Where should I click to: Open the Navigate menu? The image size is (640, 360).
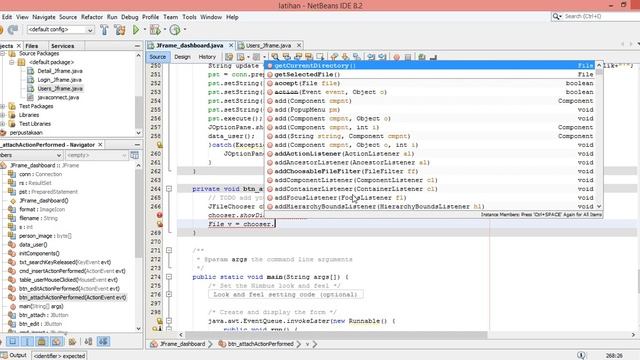pos(44,17)
